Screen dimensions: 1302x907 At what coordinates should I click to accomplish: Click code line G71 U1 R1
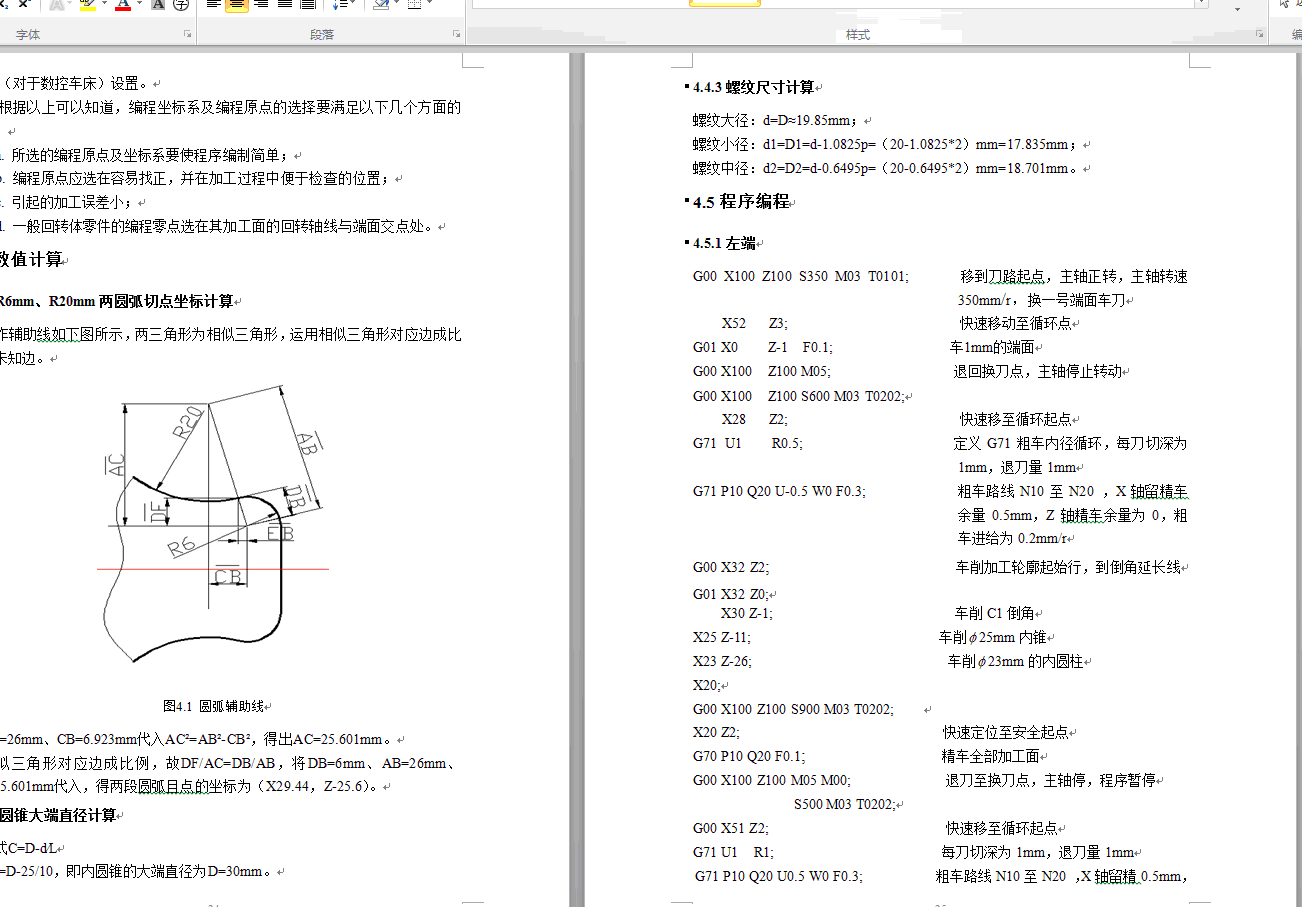[x=733, y=852]
